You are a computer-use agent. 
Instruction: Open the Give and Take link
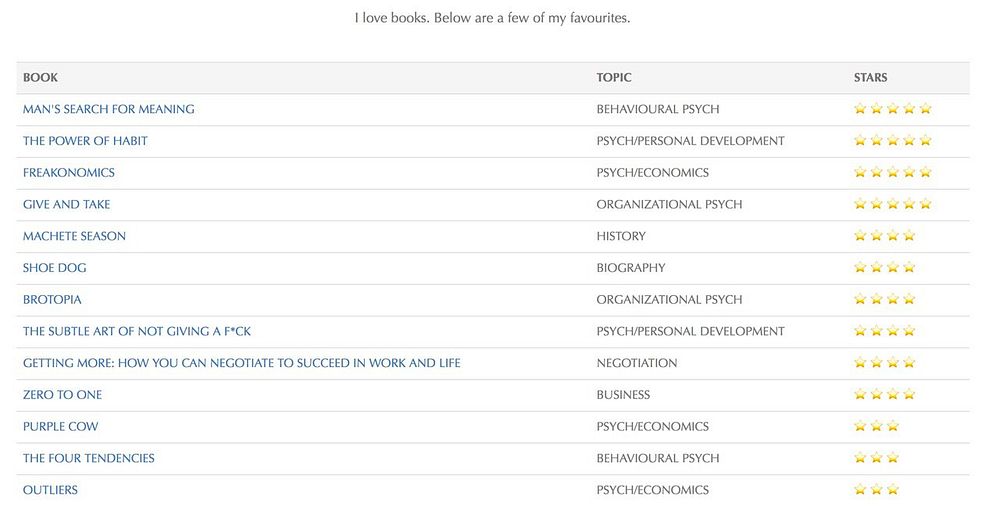67,205
